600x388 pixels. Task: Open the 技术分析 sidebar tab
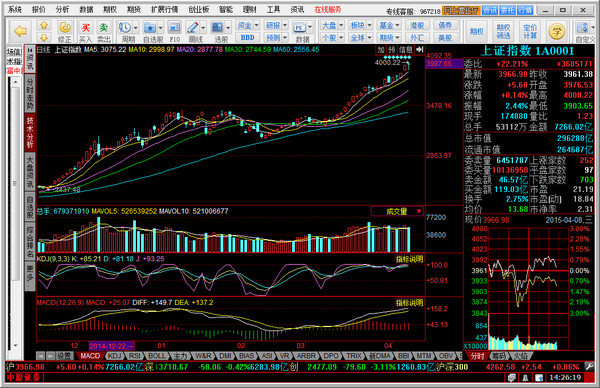click(30, 132)
